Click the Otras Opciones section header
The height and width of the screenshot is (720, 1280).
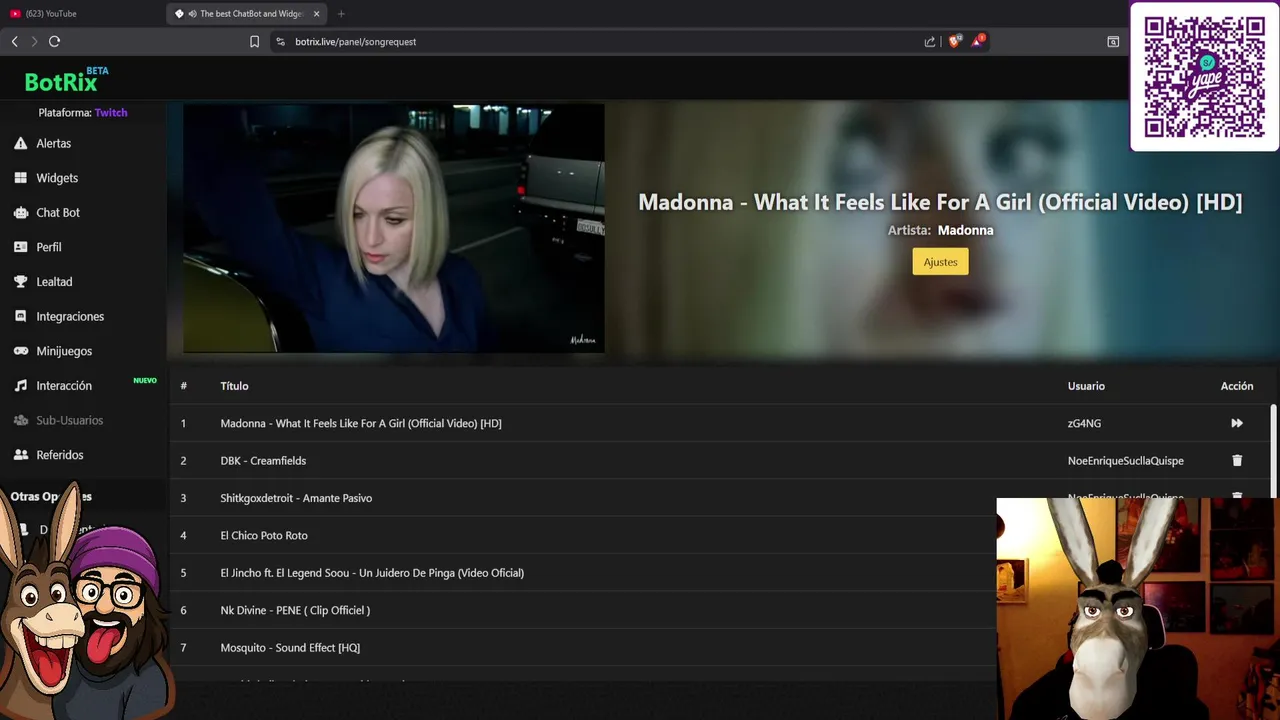pos(51,496)
